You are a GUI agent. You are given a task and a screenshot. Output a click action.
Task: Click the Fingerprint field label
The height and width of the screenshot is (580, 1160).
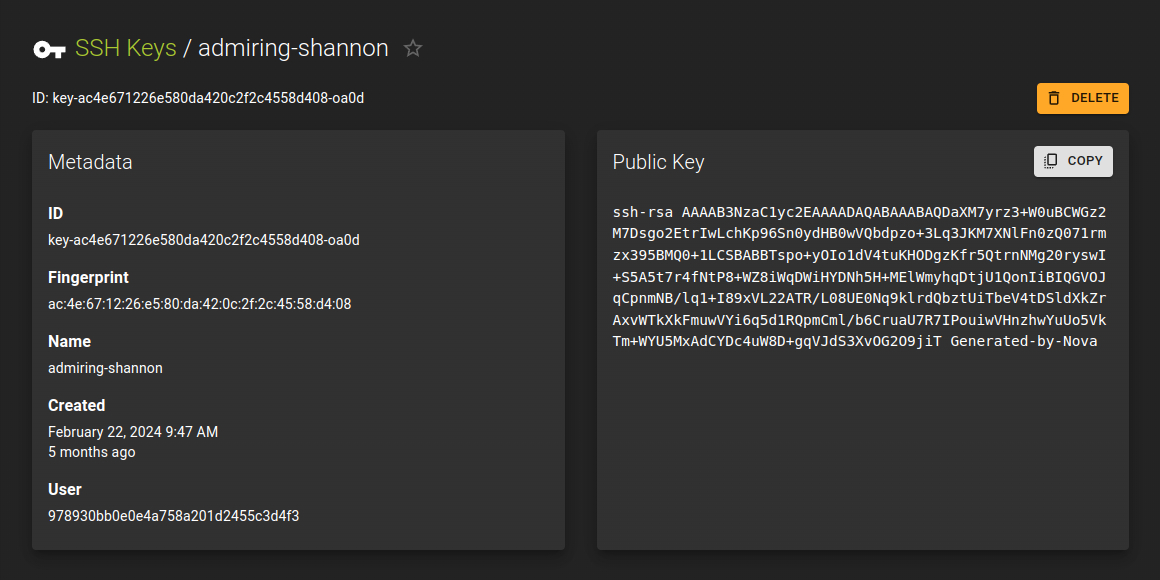tap(89, 277)
